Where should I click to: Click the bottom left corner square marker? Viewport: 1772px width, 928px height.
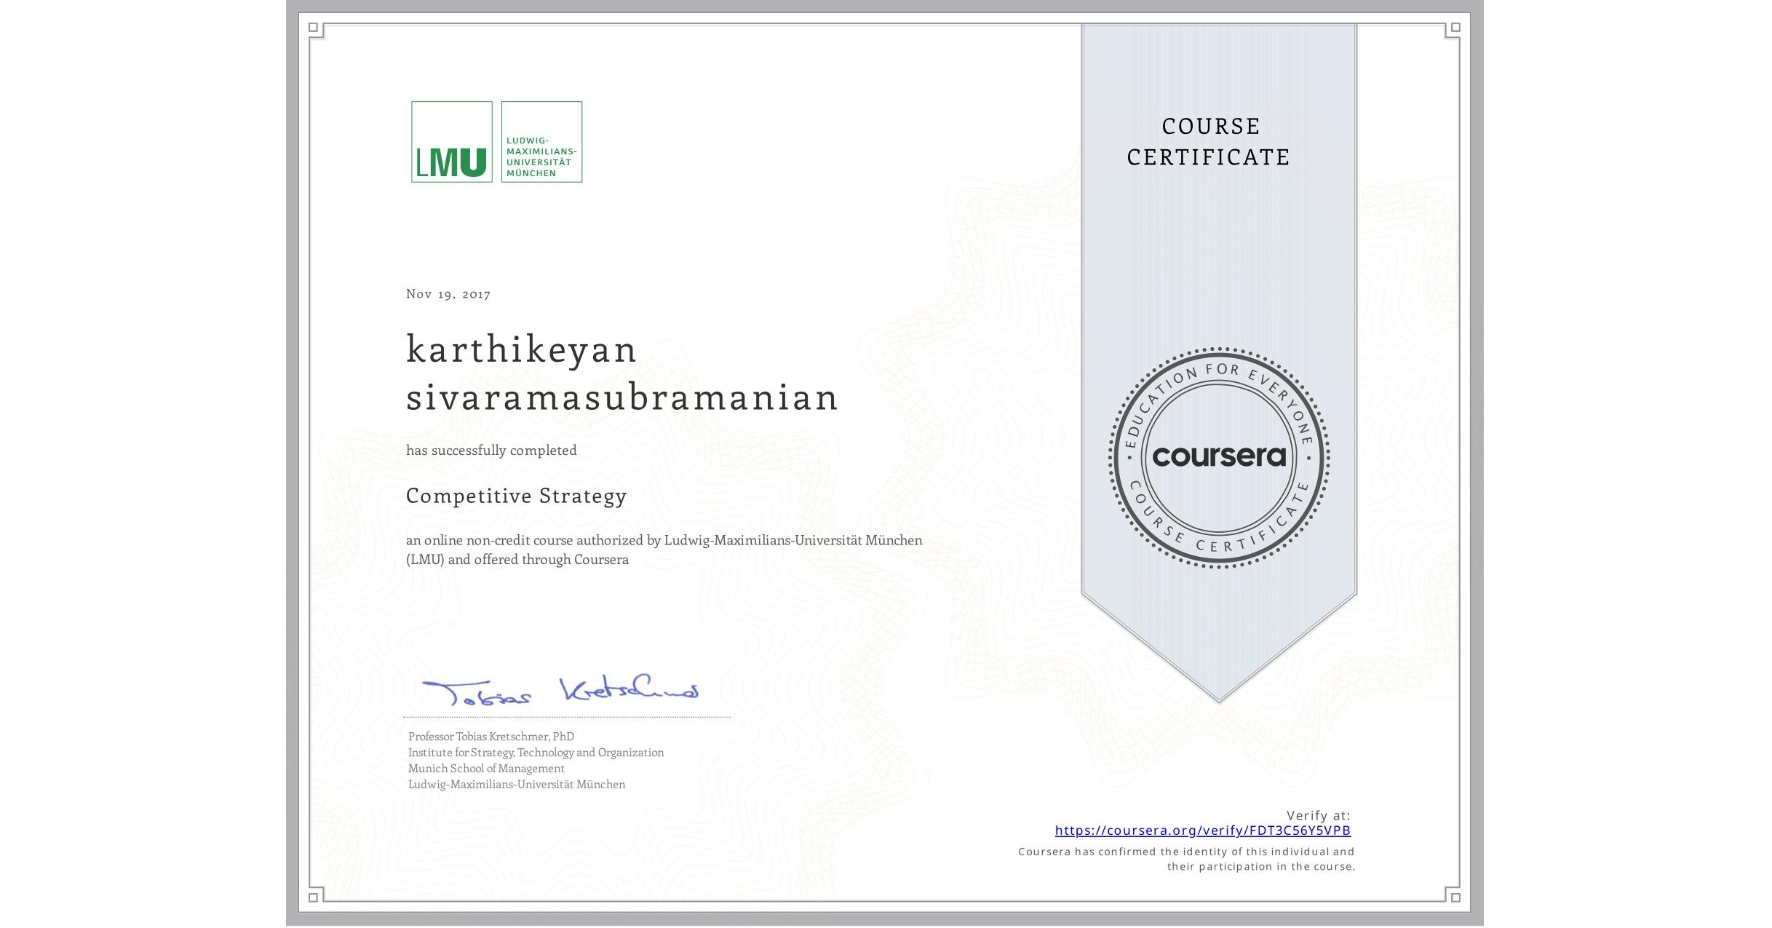click(314, 897)
